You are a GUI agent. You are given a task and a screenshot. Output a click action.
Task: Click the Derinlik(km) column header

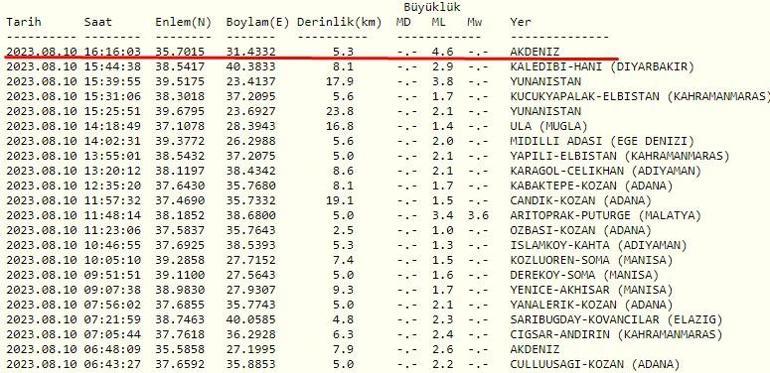(339, 22)
